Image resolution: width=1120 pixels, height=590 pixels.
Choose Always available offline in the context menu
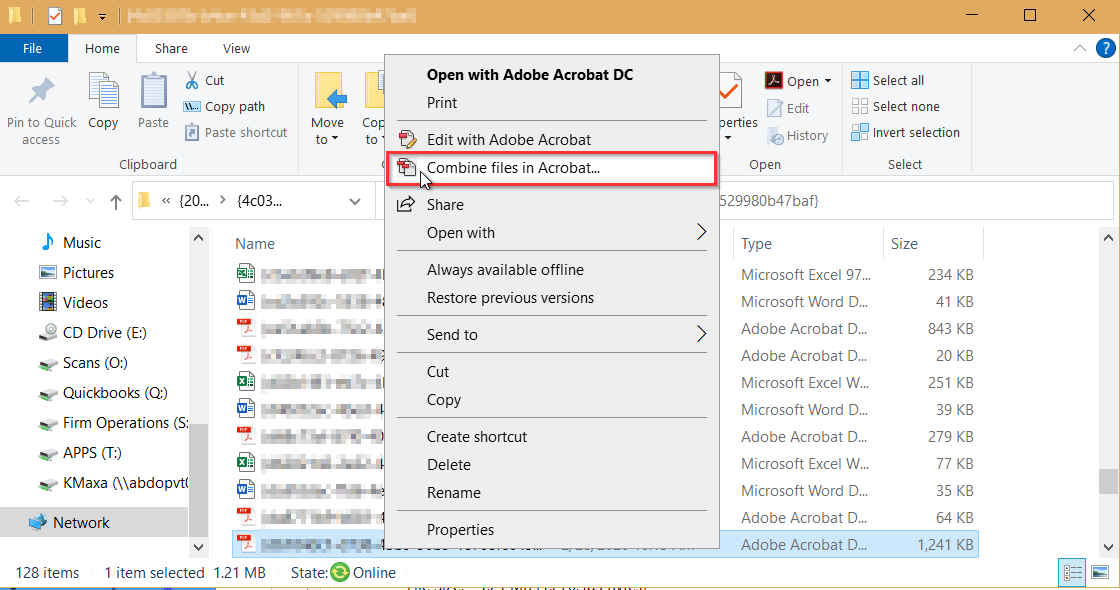pos(551,269)
